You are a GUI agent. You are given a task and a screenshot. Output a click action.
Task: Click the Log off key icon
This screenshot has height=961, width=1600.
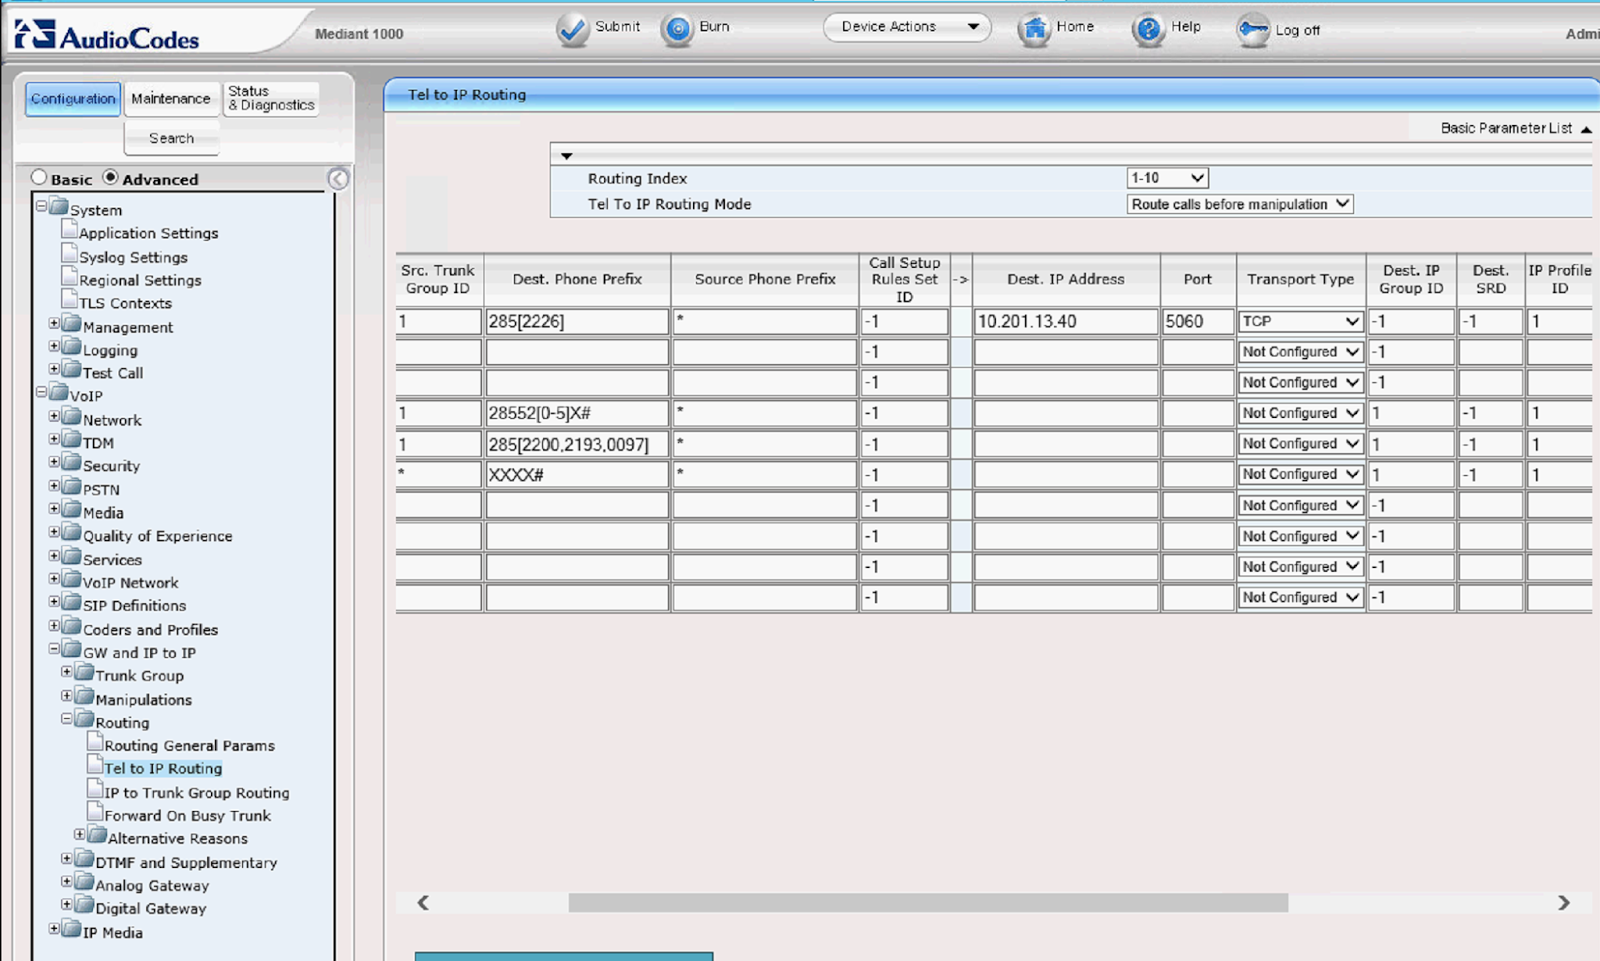[1252, 30]
